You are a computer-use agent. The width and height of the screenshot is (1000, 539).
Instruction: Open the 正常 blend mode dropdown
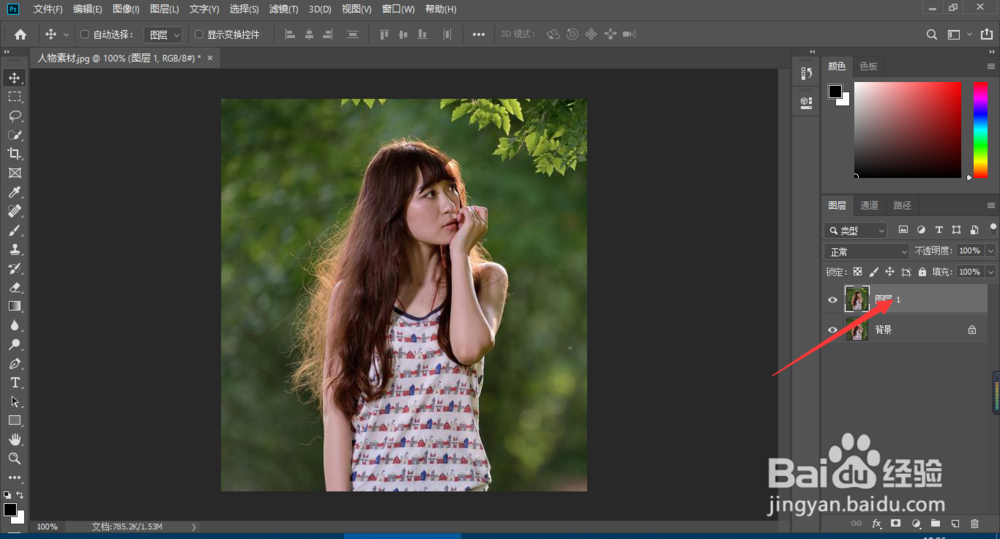pyautogui.click(x=866, y=251)
